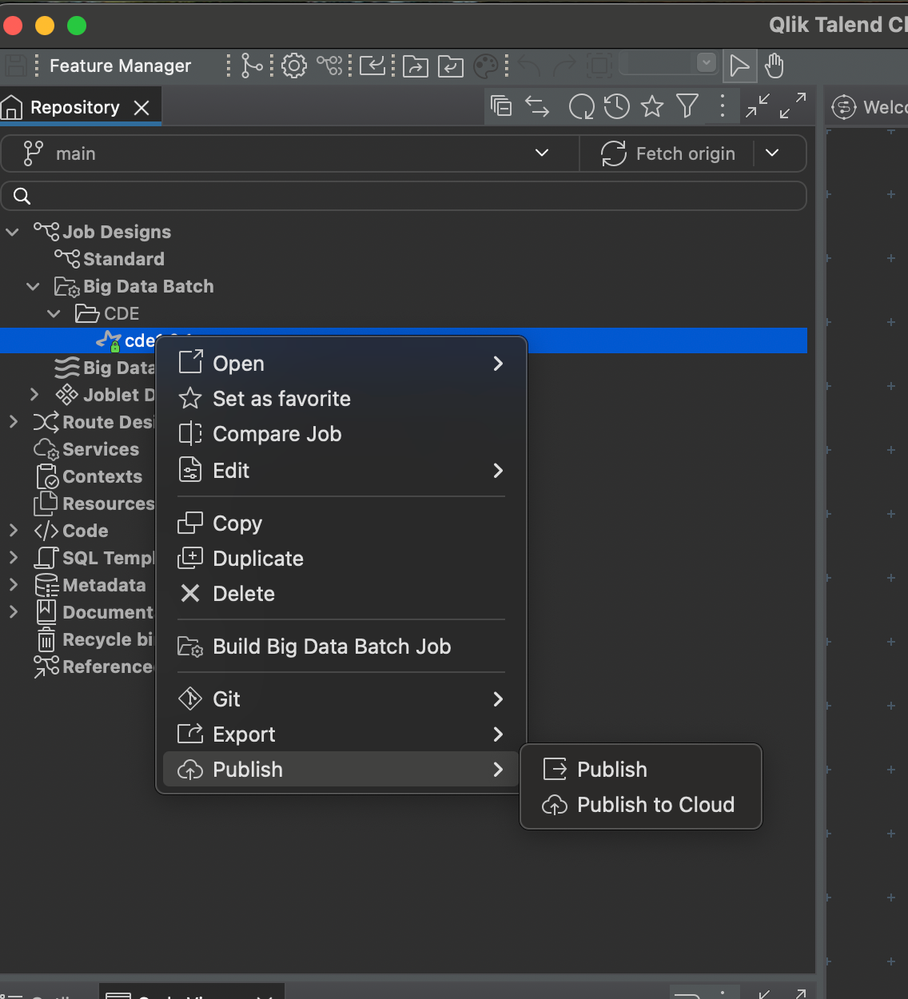The image size is (908, 999).
Task: Click the link with editor arrows icon
Action: pyautogui.click(x=537, y=106)
